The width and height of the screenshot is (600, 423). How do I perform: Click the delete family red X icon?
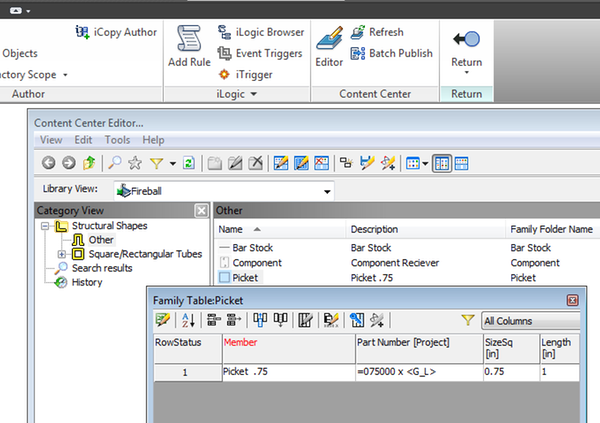pos(321,163)
